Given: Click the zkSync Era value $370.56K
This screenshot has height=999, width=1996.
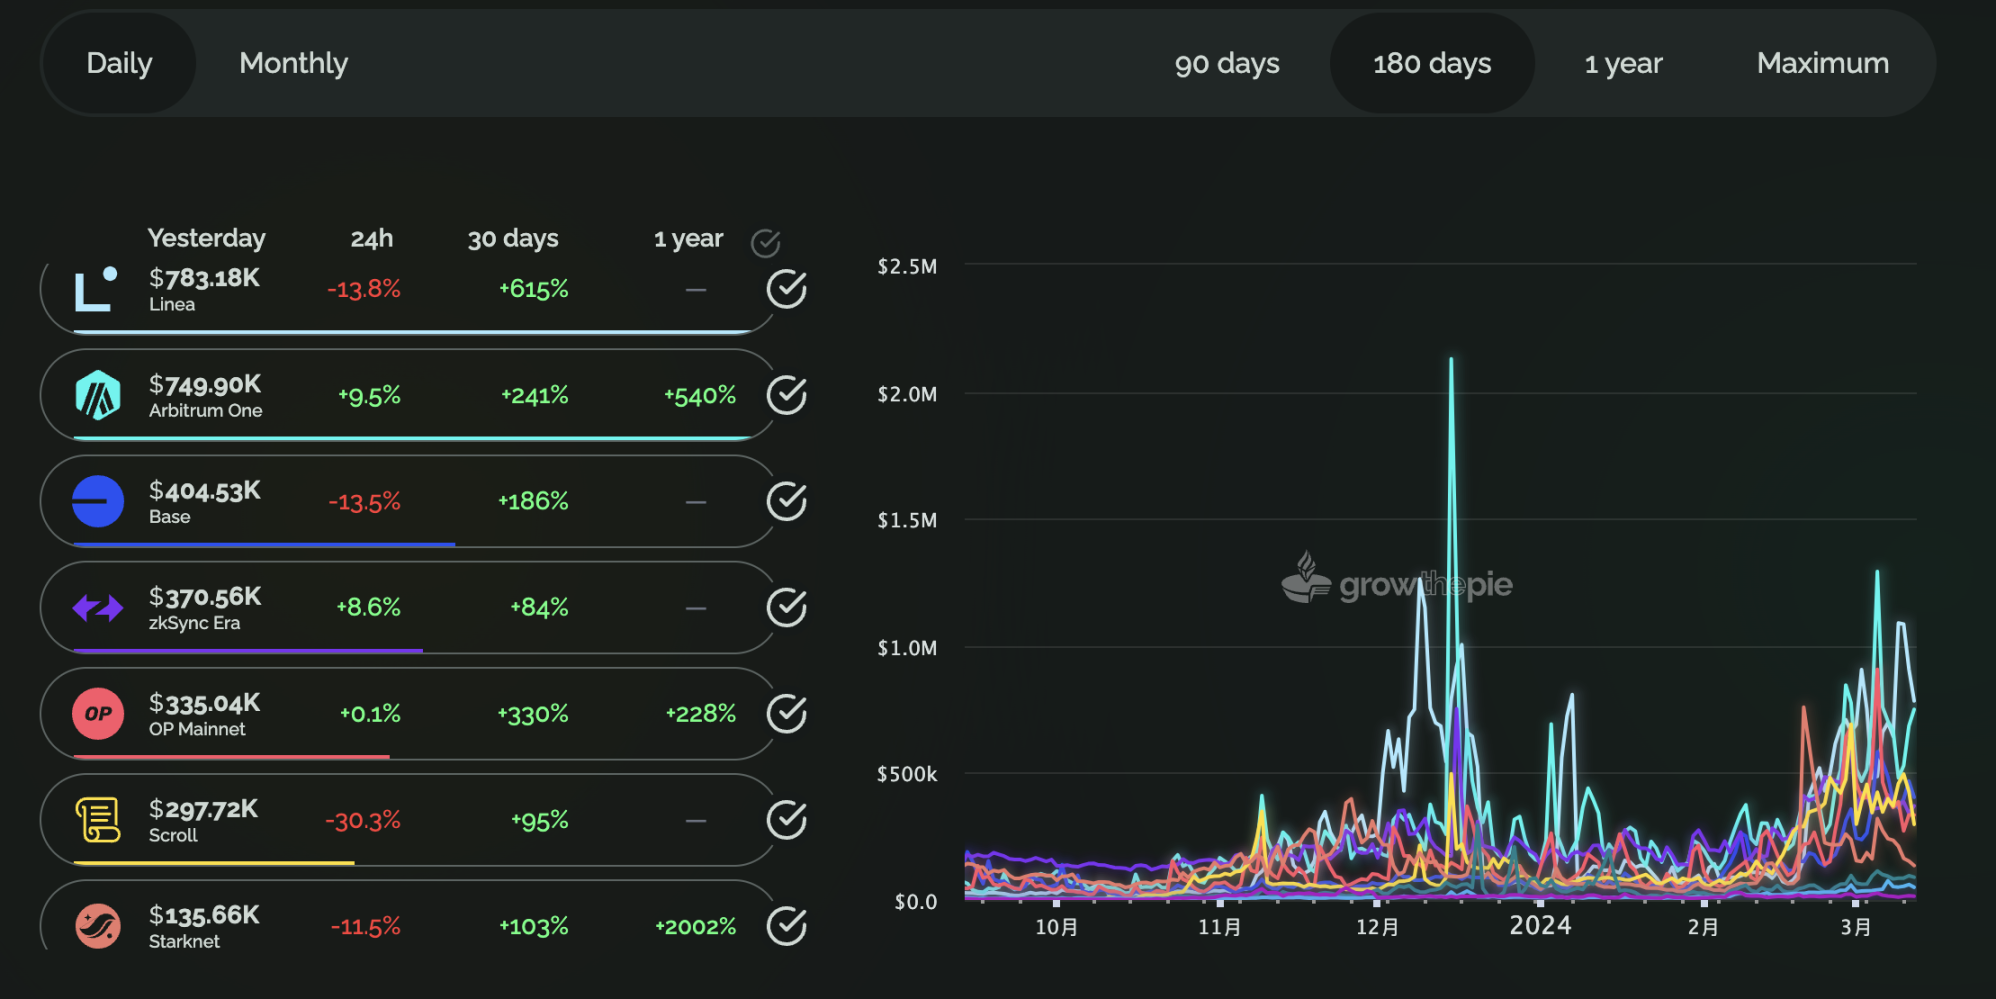Looking at the screenshot, I should click(205, 597).
